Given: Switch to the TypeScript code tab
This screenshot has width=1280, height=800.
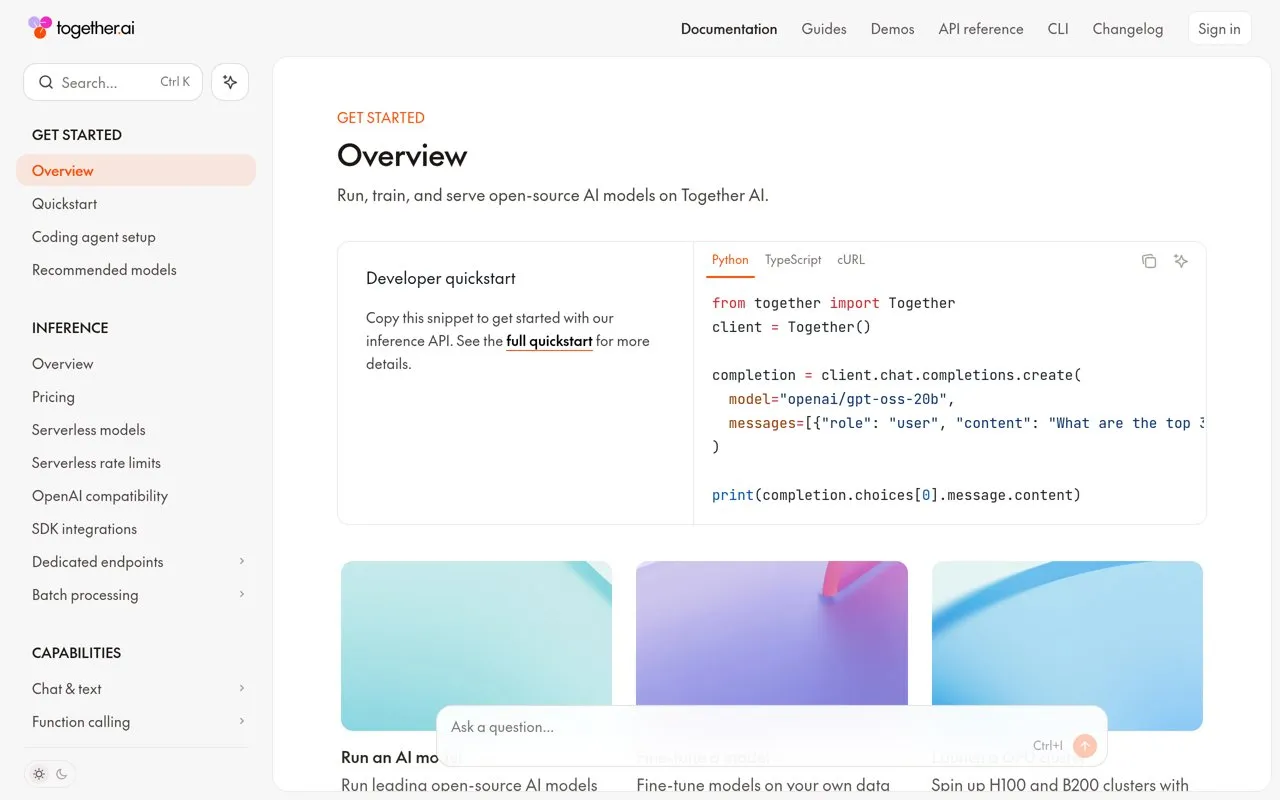Looking at the screenshot, I should 793,260.
